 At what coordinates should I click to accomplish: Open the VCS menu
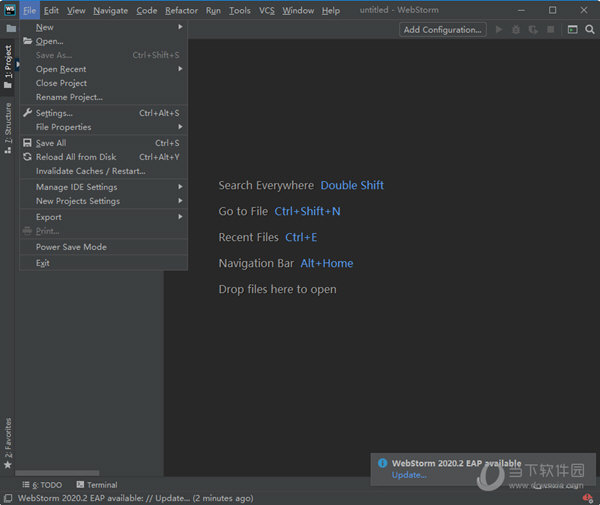pos(267,10)
